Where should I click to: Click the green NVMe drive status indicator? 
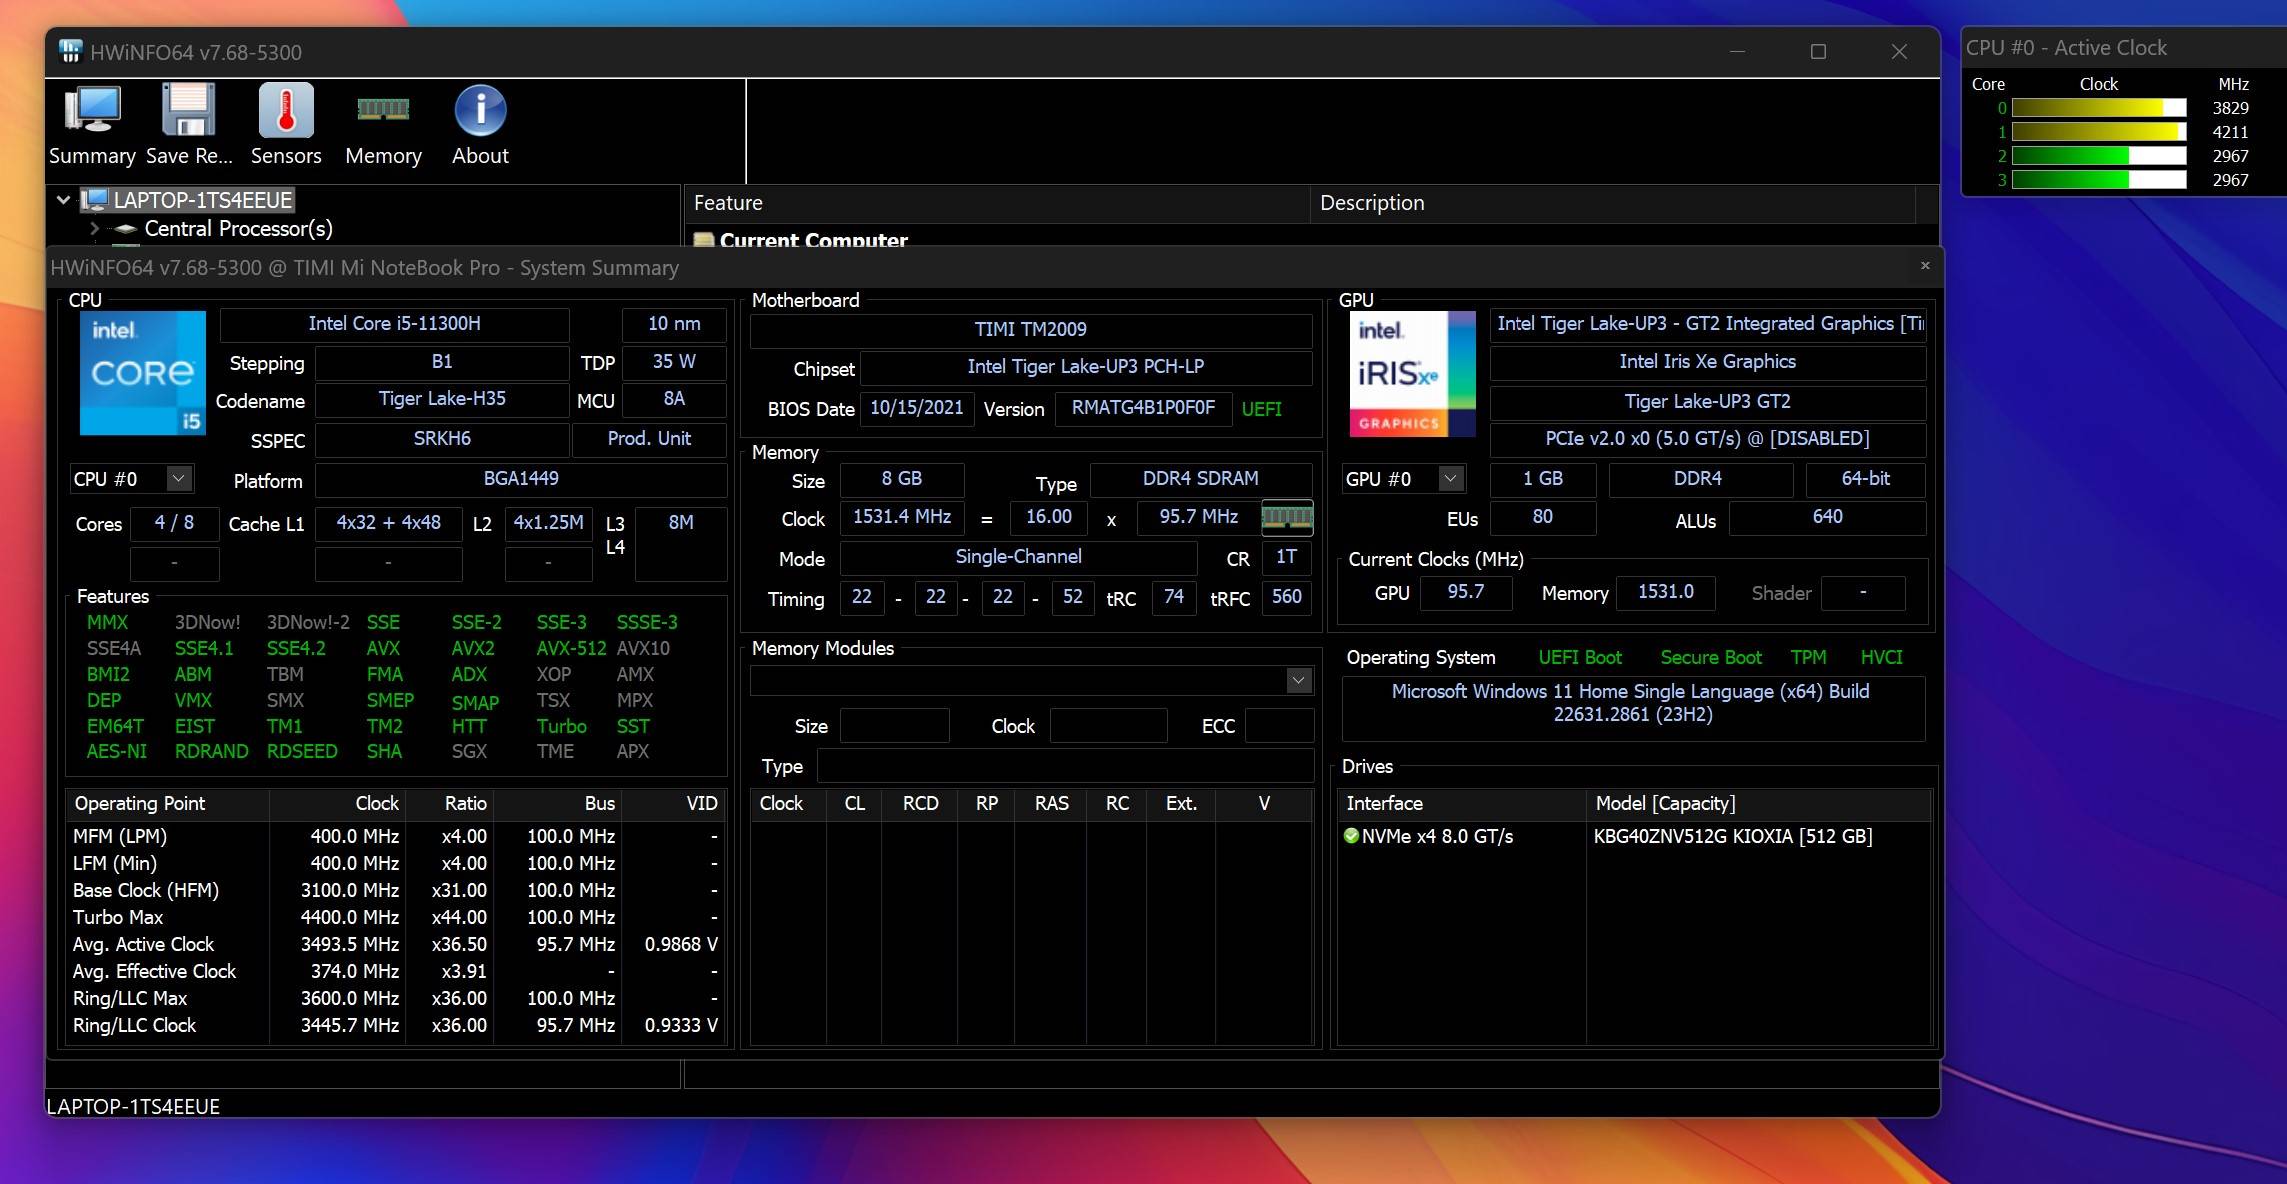point(1352,836)
